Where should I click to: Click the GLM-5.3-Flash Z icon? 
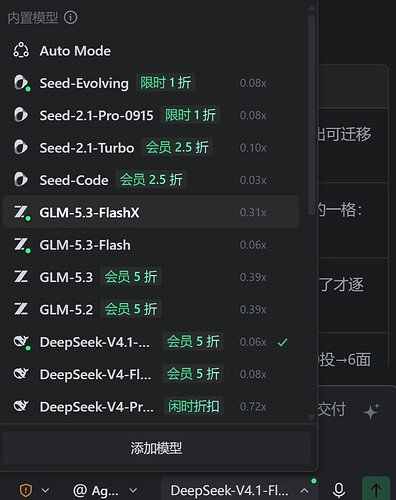pyautogui.click(x=22, y=245)
